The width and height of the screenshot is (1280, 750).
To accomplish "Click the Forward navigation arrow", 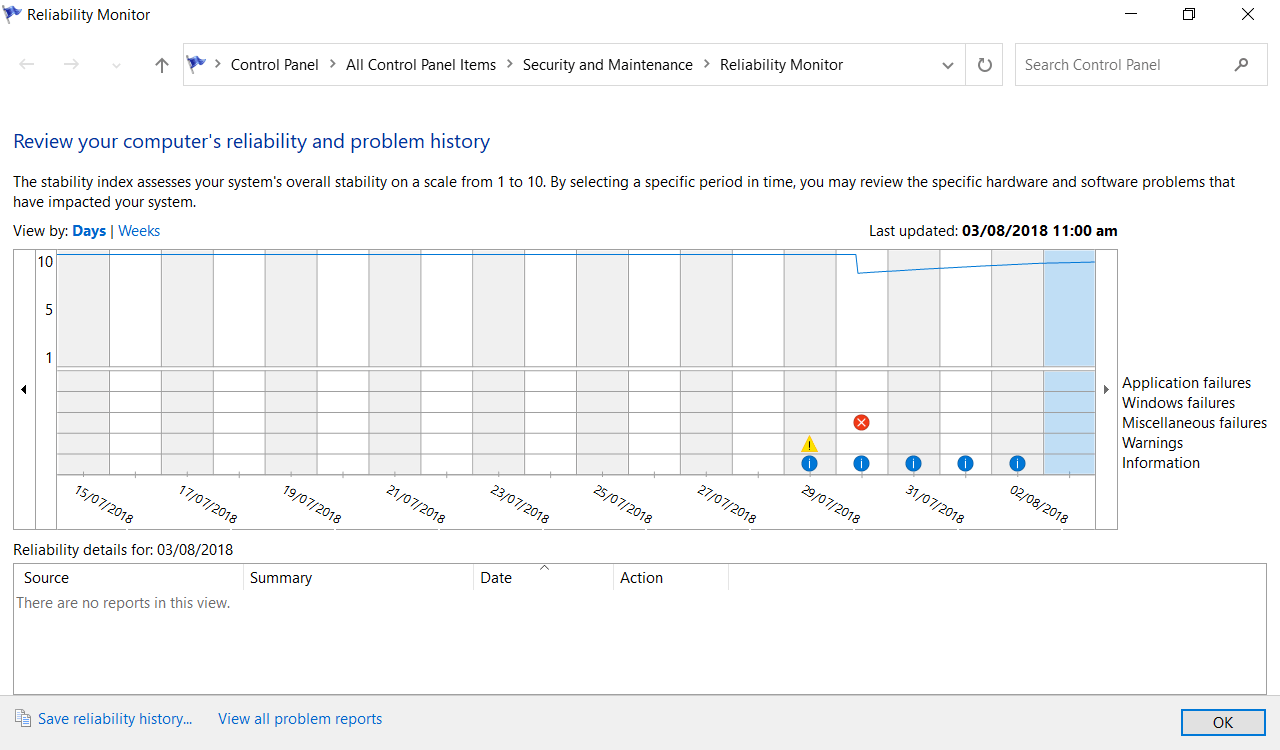I will tap(71, 65).
